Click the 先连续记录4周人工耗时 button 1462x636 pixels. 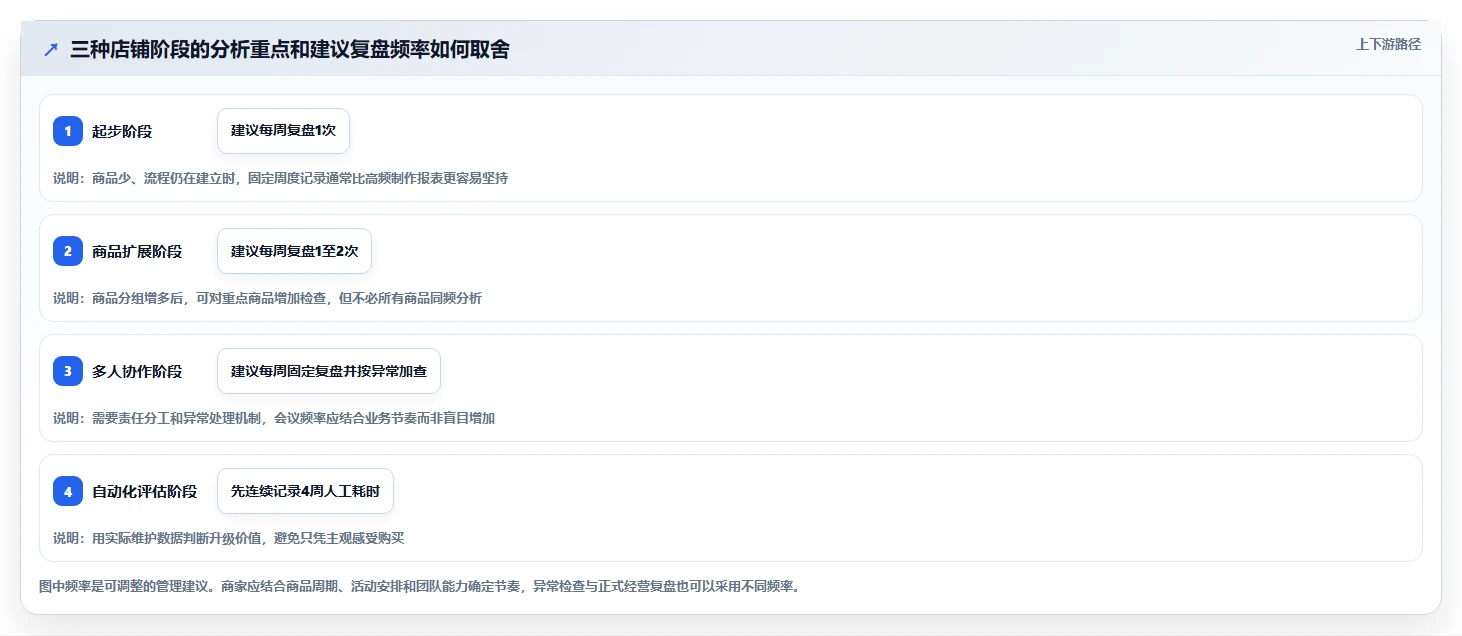click(305, 491)
